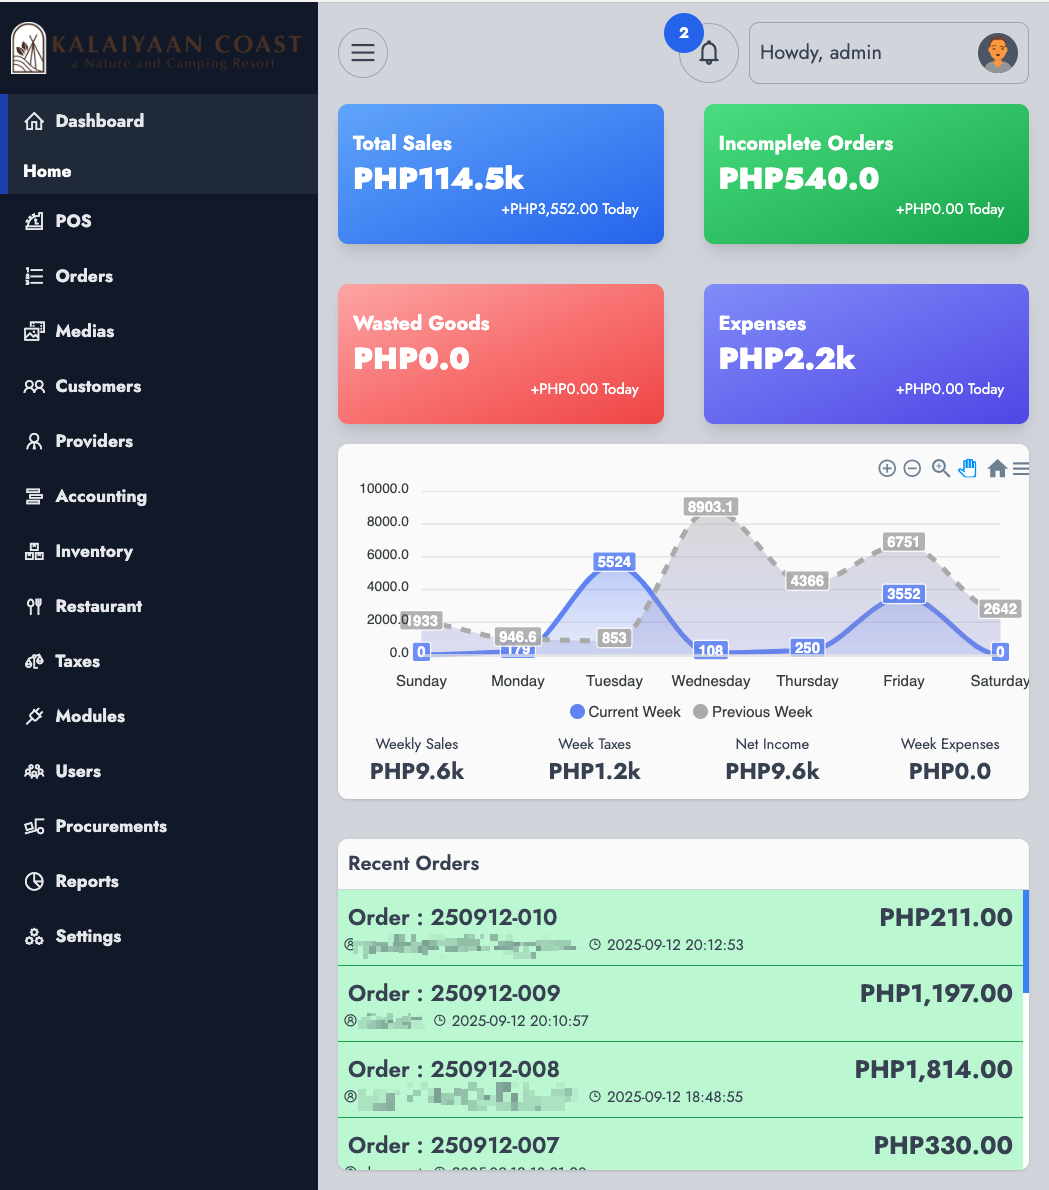Collapse the sidebar using the hamburger button
The image size is (1049, 1190).
(x=362, y=52)
